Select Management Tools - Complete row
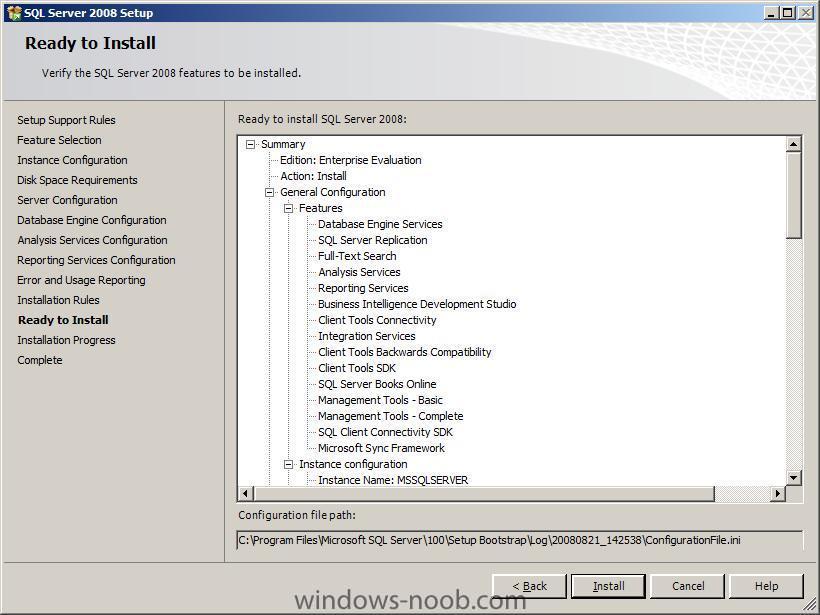 click(x=391, y=416)
